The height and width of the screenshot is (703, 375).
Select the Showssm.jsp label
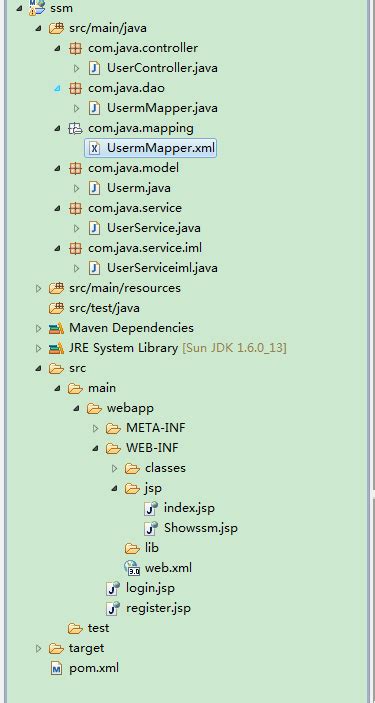point(201,528)
